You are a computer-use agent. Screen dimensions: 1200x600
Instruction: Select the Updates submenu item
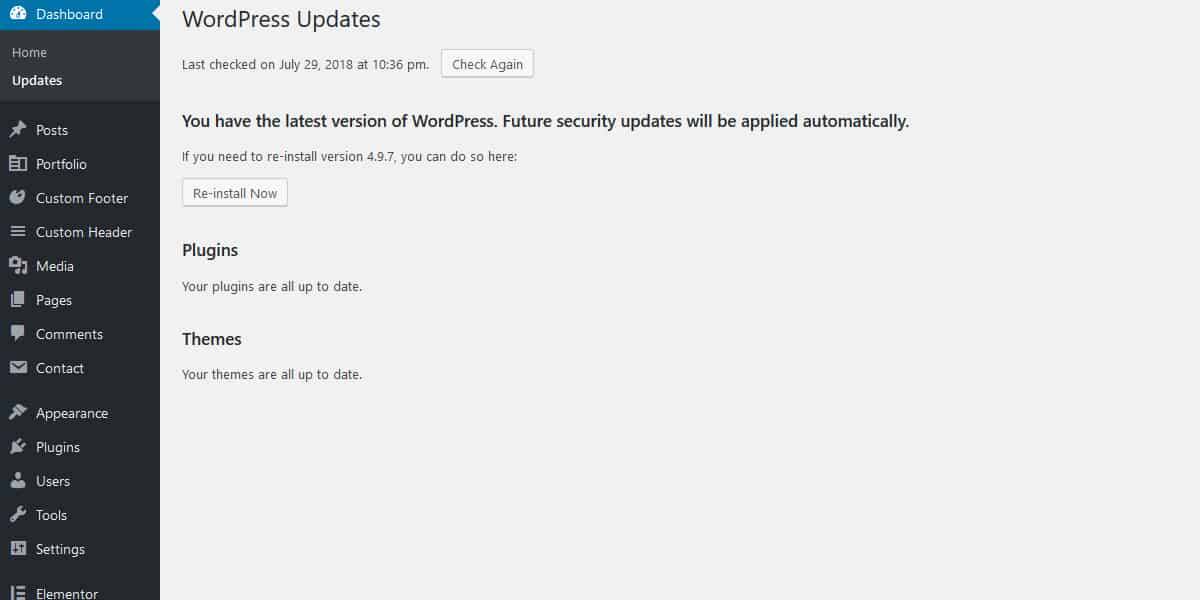(x=37, y=80)
